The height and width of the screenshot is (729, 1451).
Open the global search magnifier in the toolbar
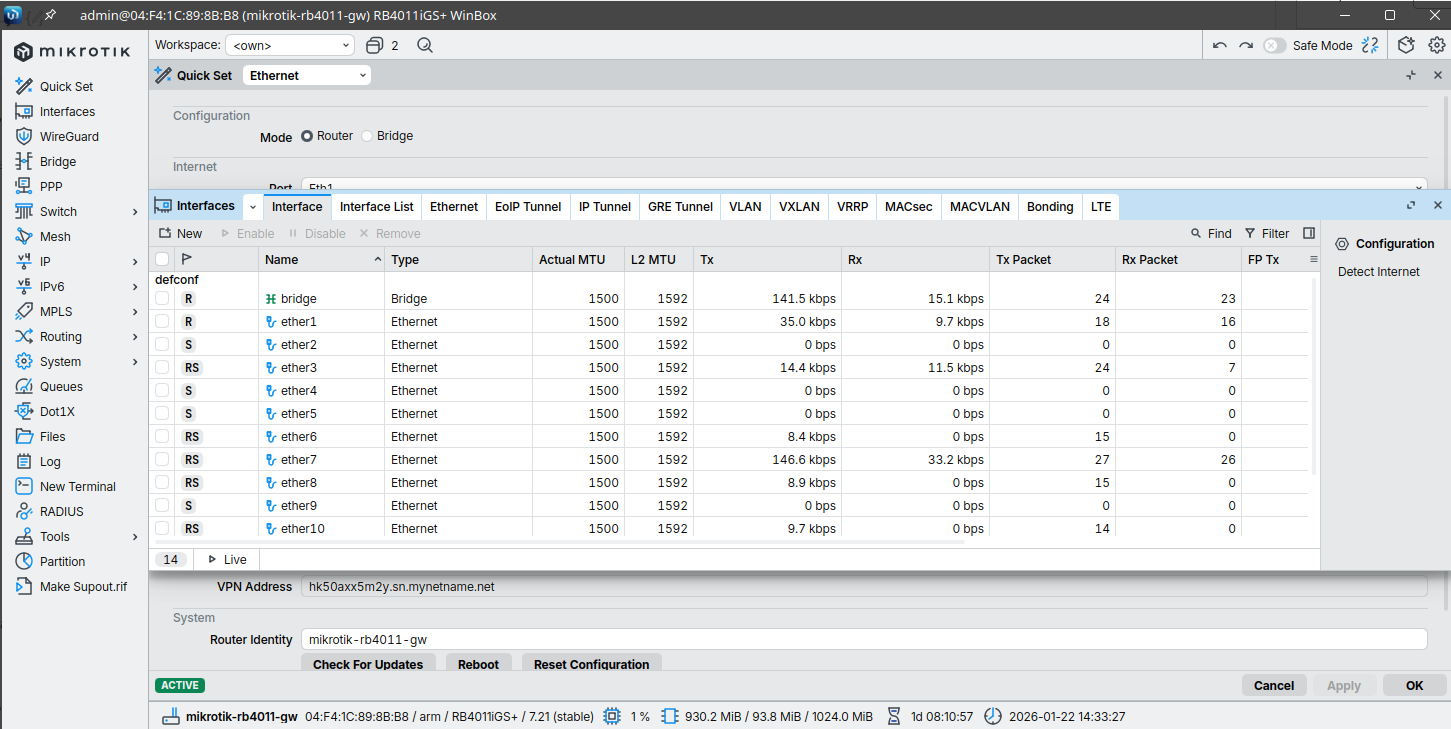point(424,45)
